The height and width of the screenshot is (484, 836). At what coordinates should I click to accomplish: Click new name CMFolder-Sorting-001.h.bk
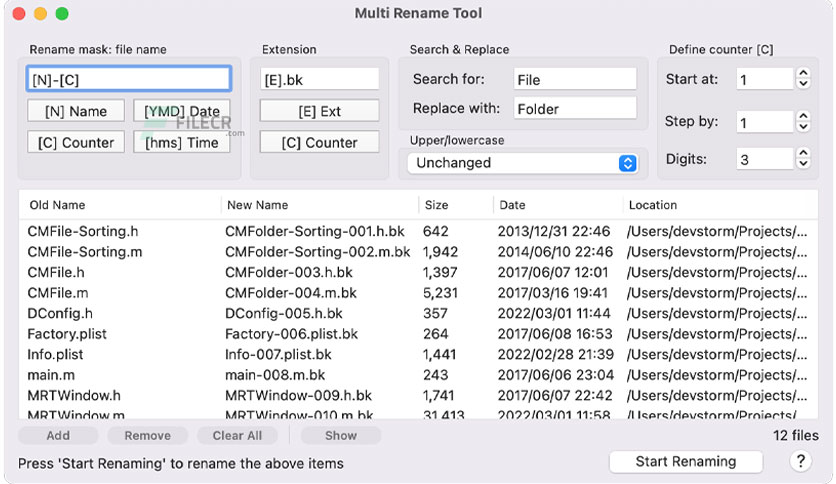[x=315, y=231]
